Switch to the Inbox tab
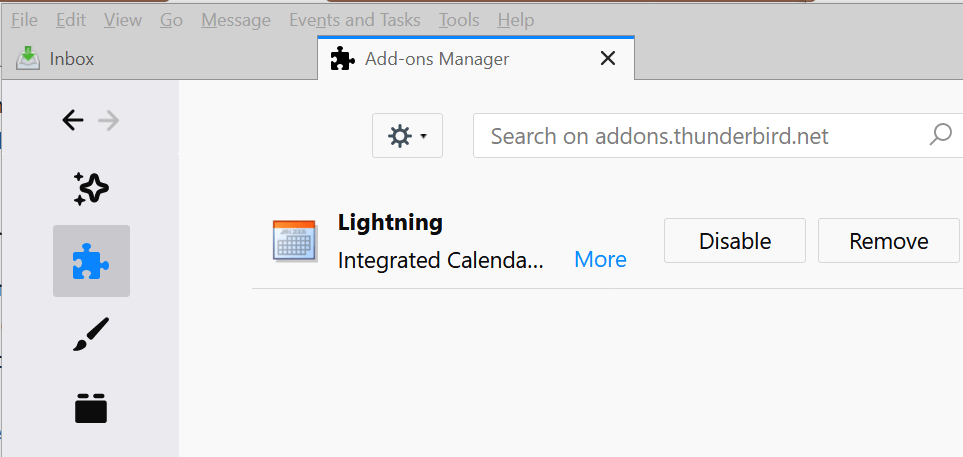963x457 pixels. 160,58
